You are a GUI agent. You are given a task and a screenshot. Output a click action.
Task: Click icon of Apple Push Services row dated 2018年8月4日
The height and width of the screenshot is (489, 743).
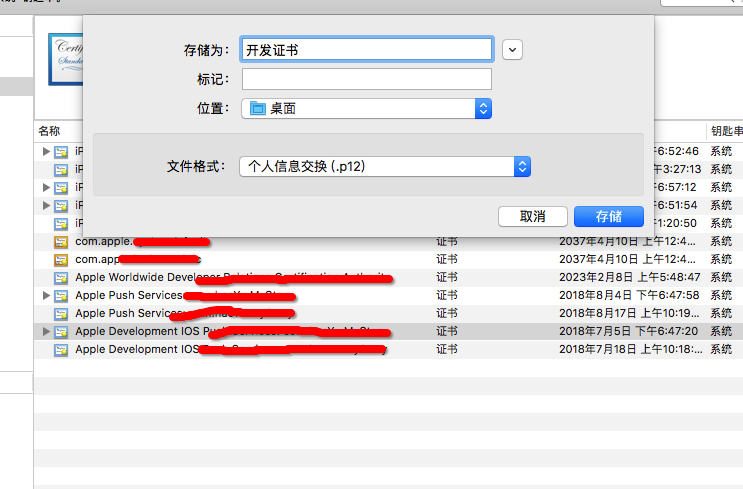[x=61, y=296]
